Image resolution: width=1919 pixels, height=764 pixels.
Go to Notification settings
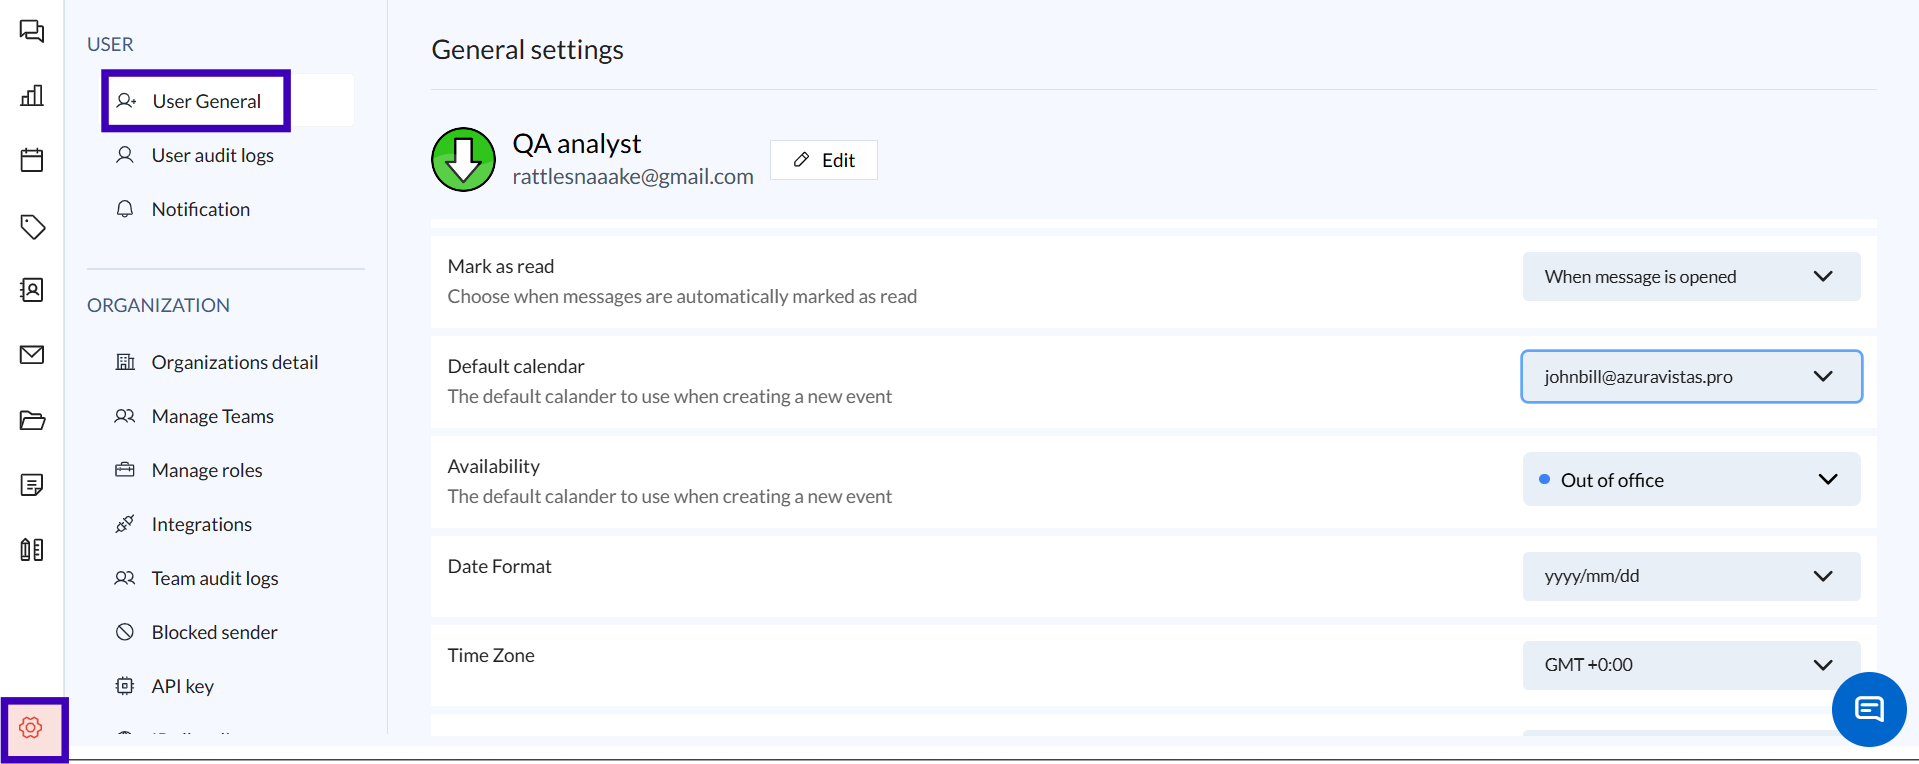coord(200,209)
